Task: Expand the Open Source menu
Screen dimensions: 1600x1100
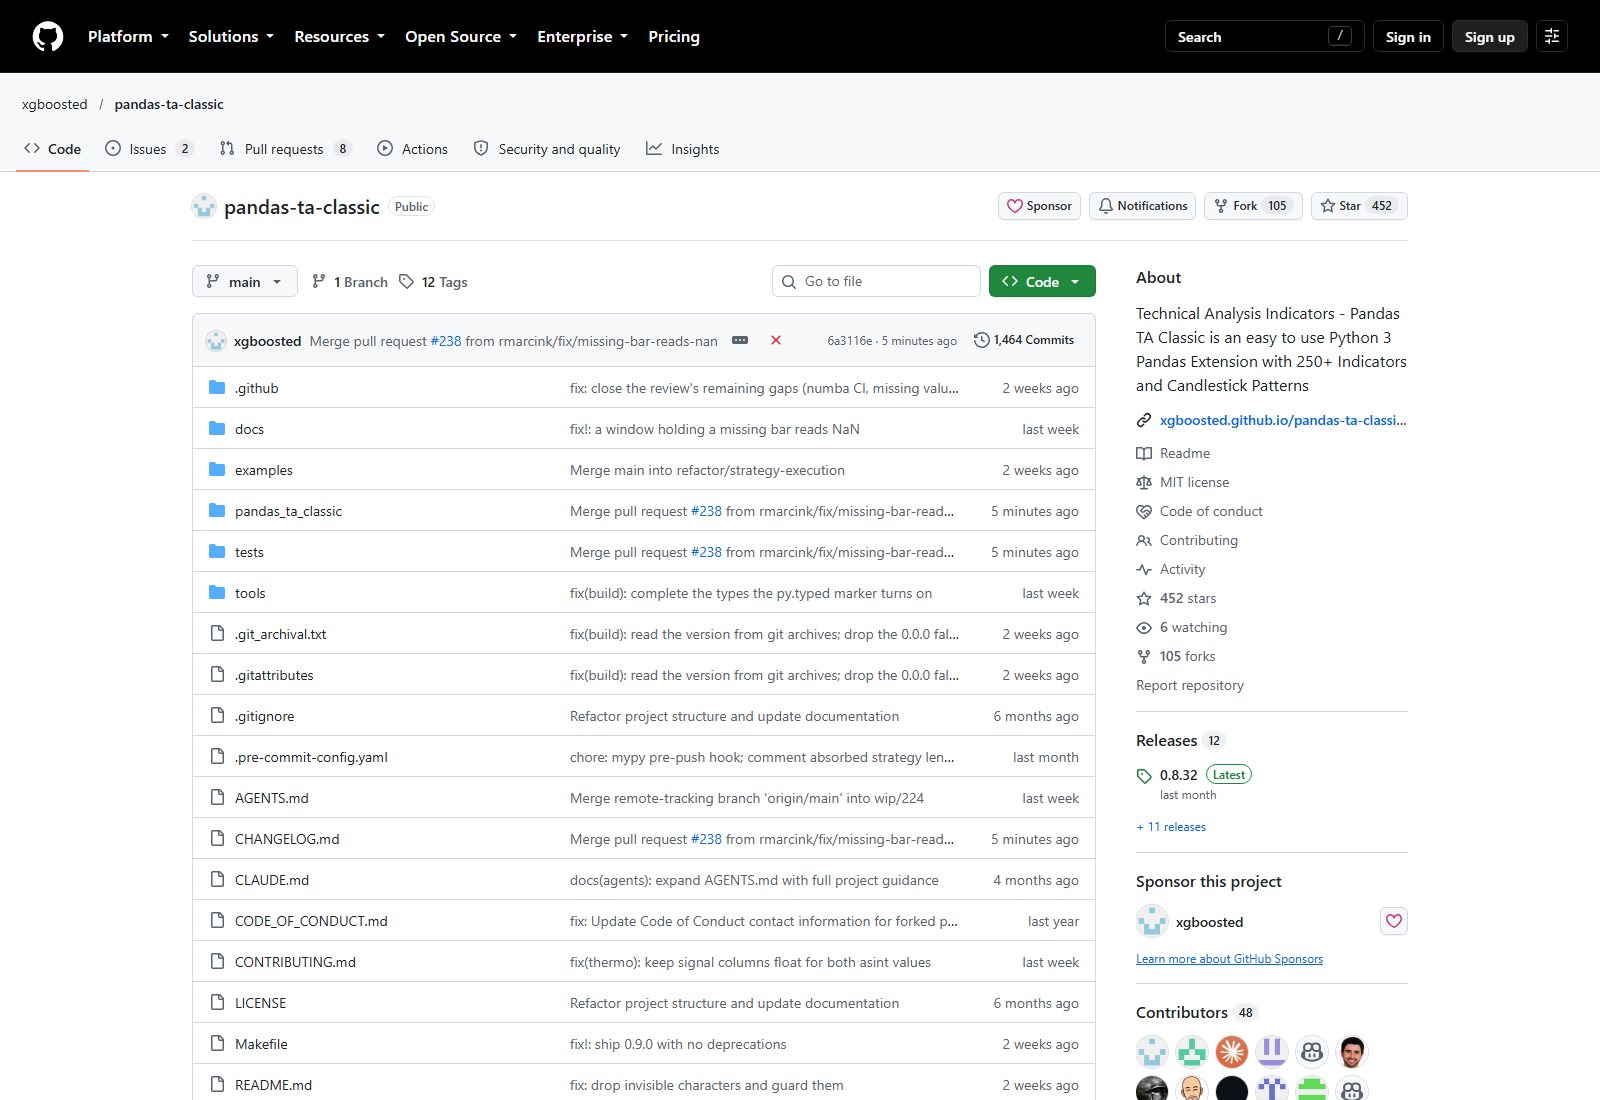Action: [461, 37]
